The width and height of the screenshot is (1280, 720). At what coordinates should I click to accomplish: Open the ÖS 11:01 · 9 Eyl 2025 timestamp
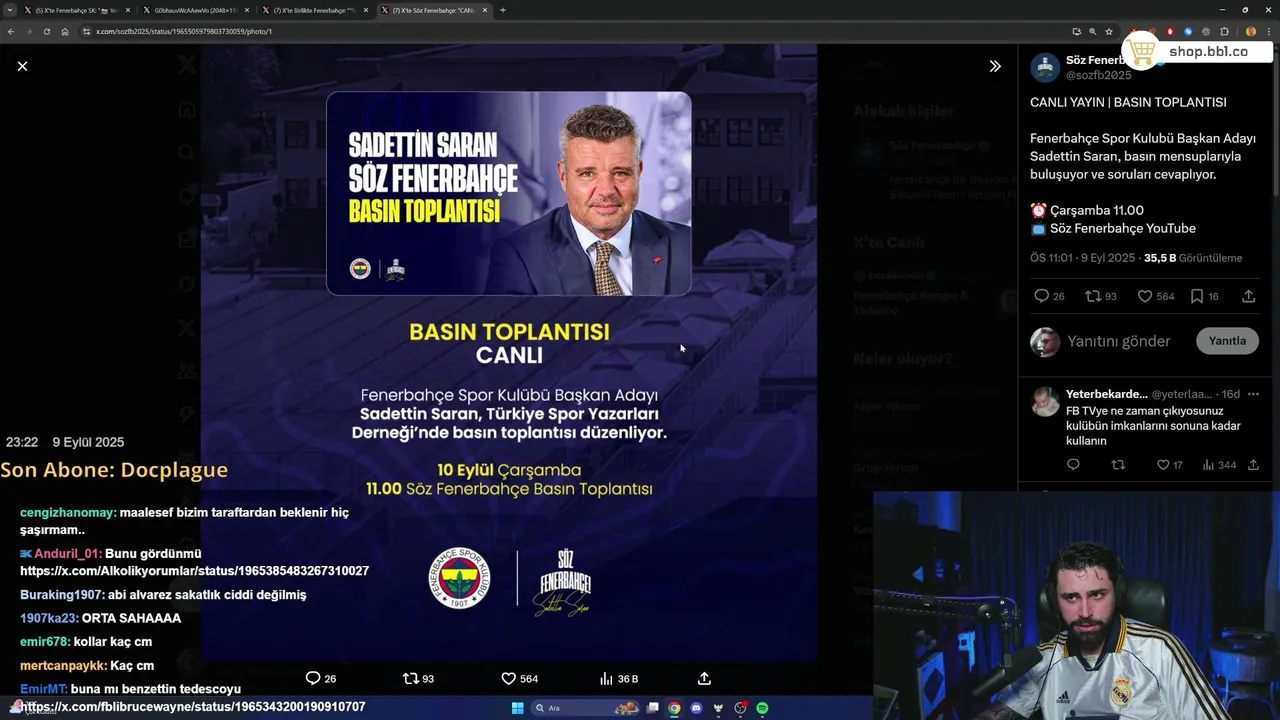1082,258
